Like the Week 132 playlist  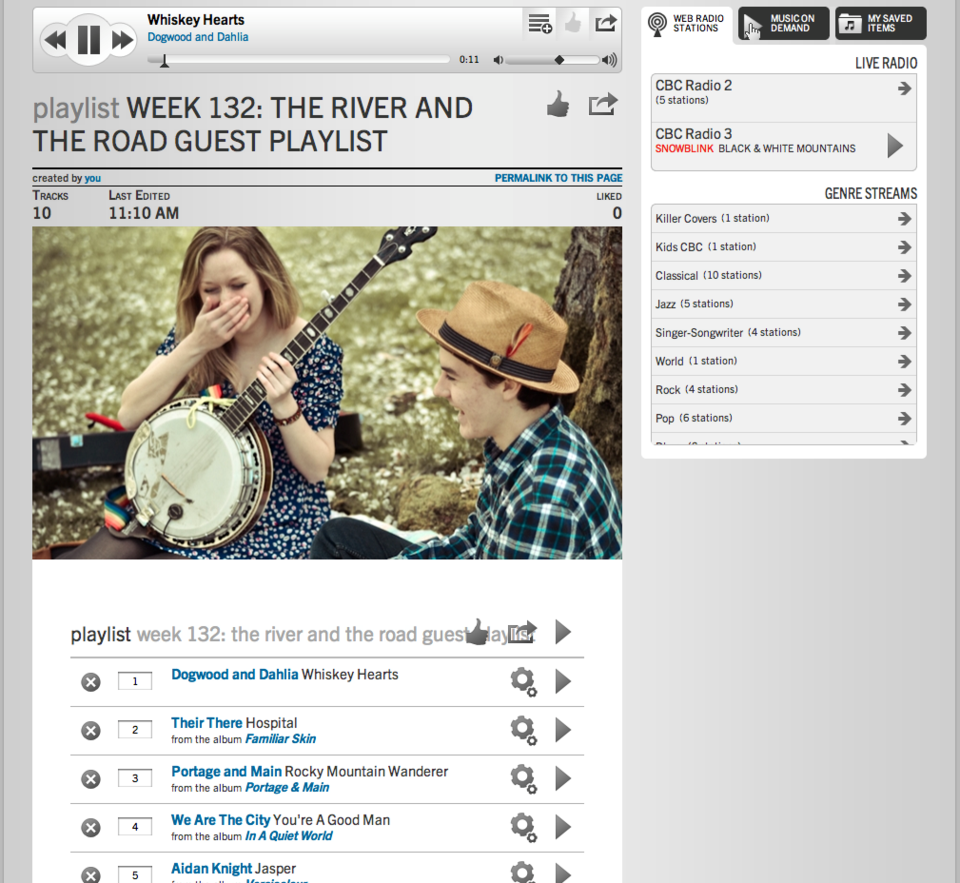558,104
